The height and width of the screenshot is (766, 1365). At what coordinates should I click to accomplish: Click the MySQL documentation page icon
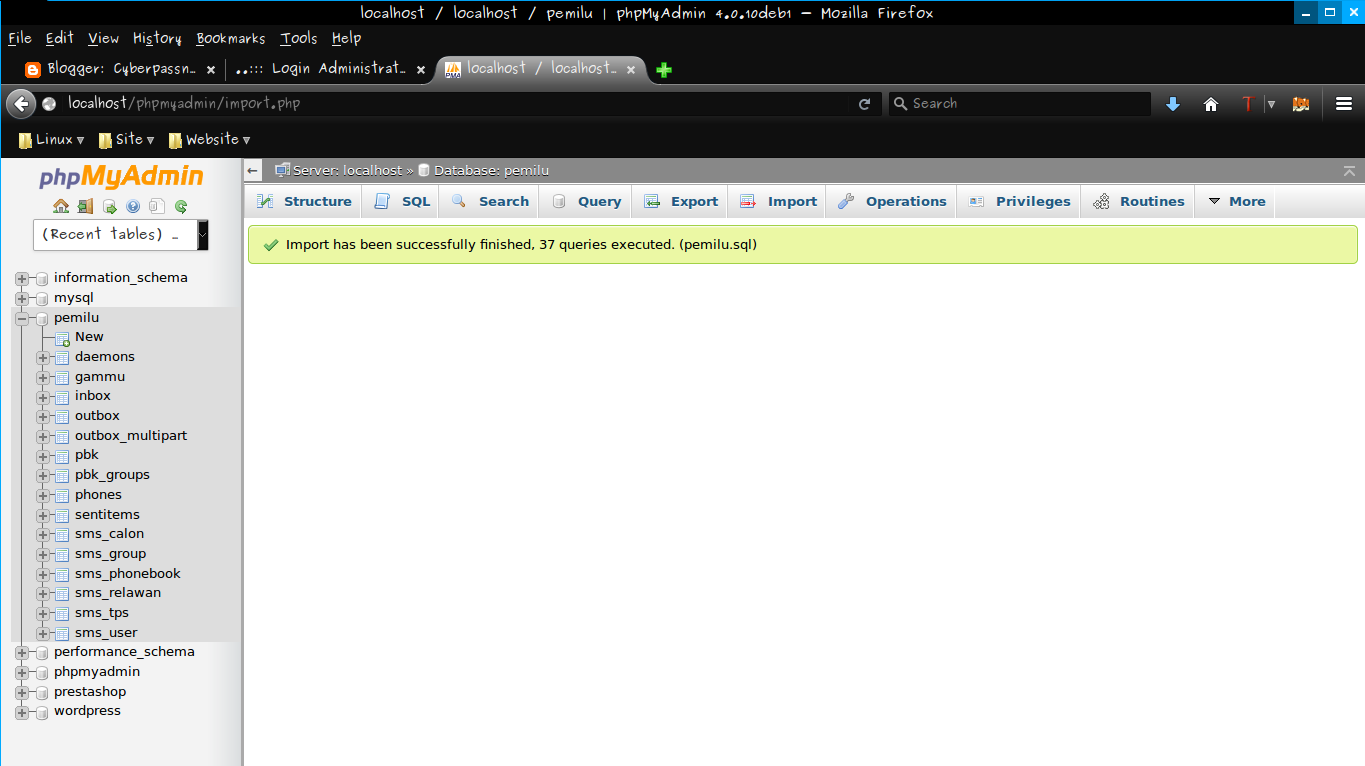coord(156,206)
